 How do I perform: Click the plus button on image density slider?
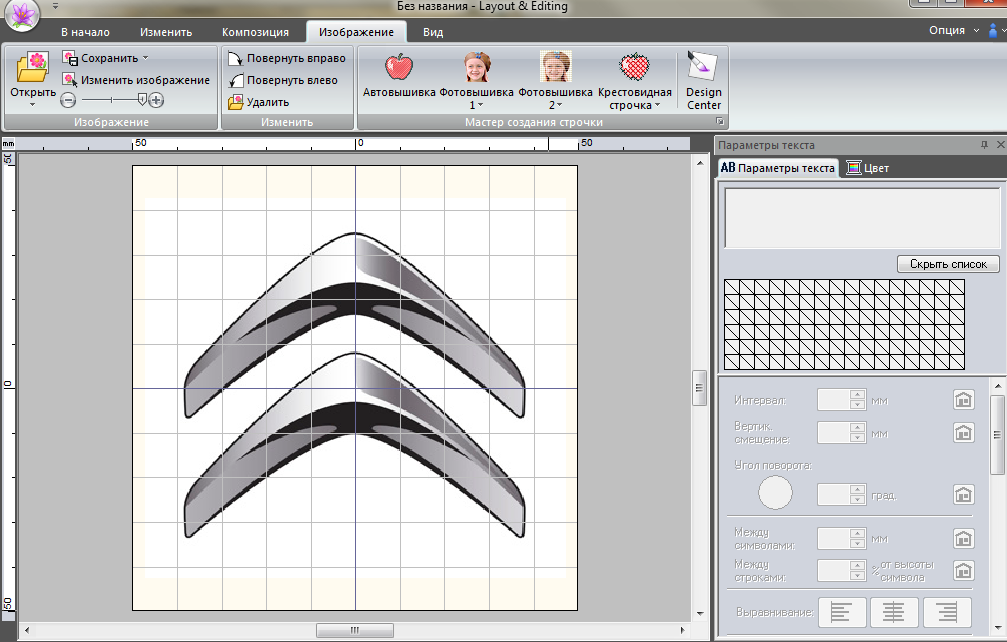coord(157,99)
